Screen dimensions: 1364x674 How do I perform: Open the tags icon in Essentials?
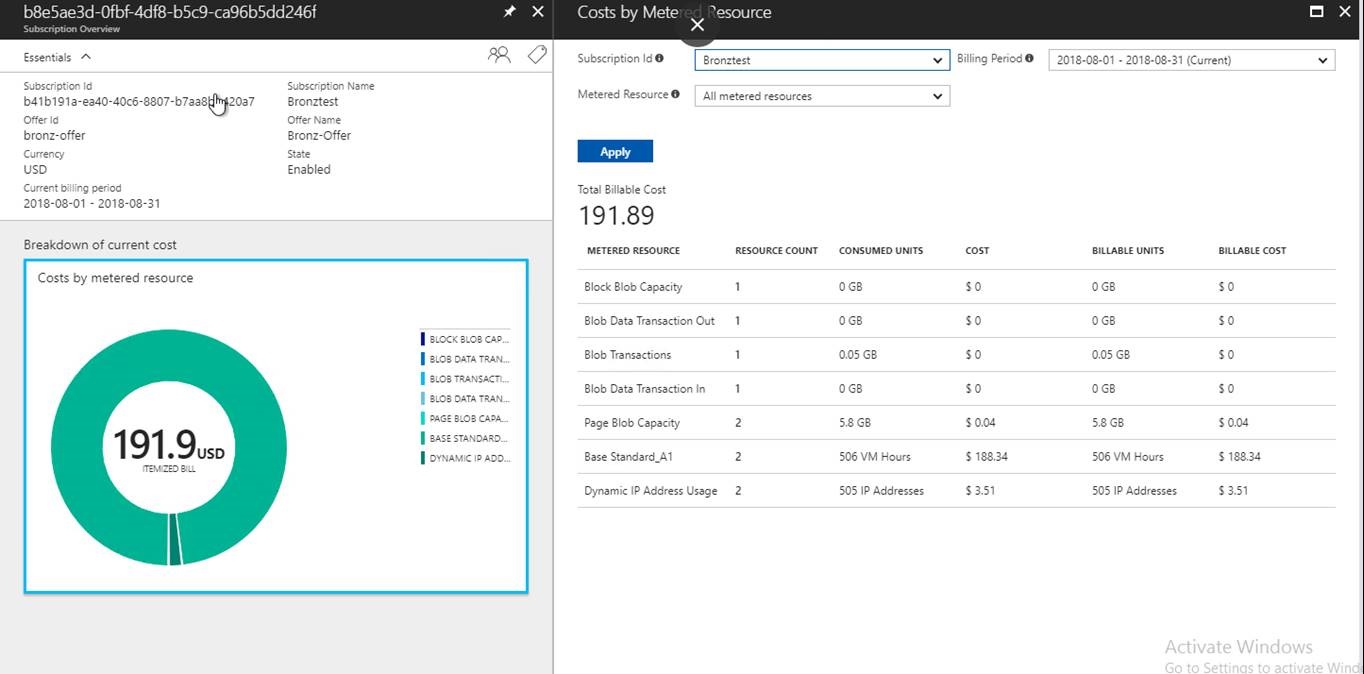tap(537, 55)
